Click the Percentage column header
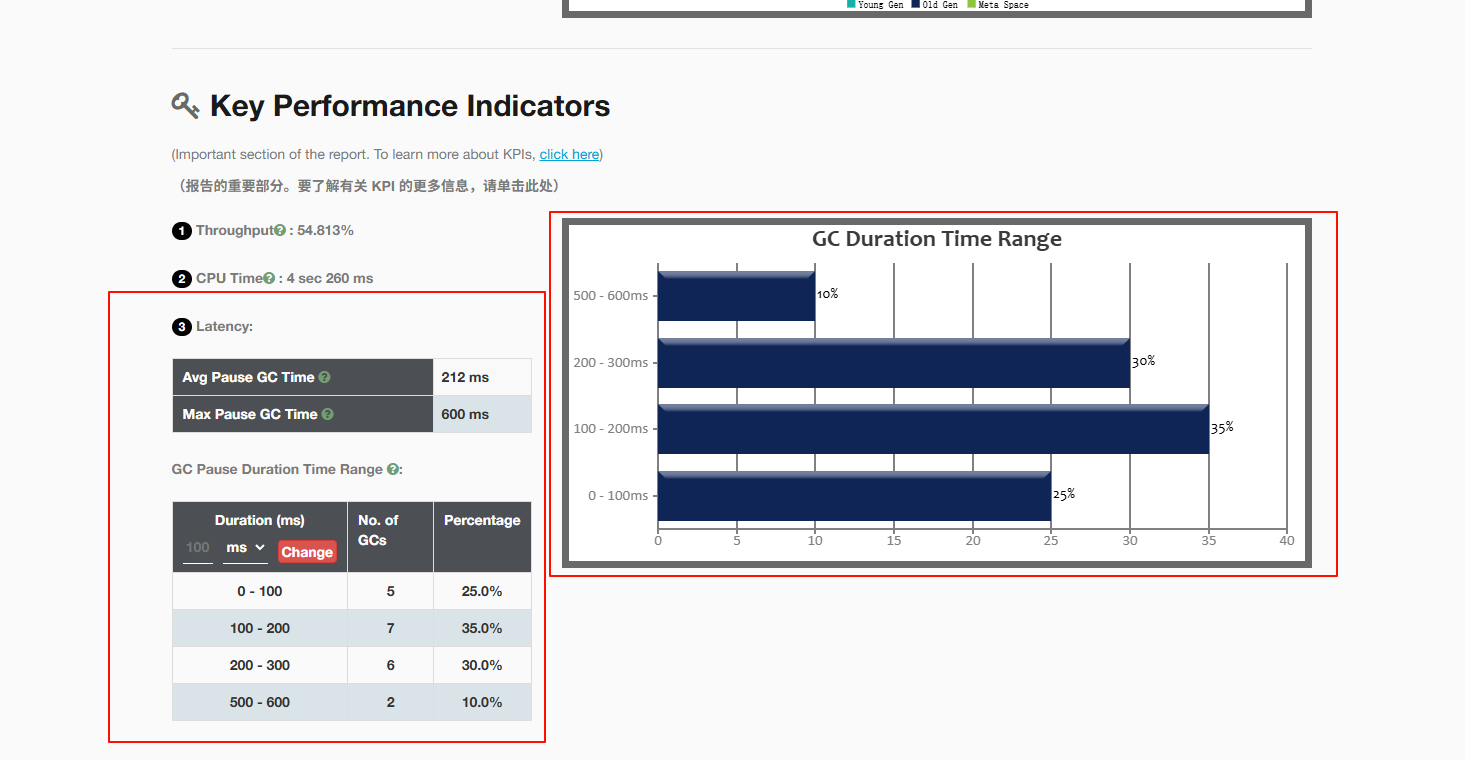This screenshot has width=1465, height=760. click(x=482, y=521)
